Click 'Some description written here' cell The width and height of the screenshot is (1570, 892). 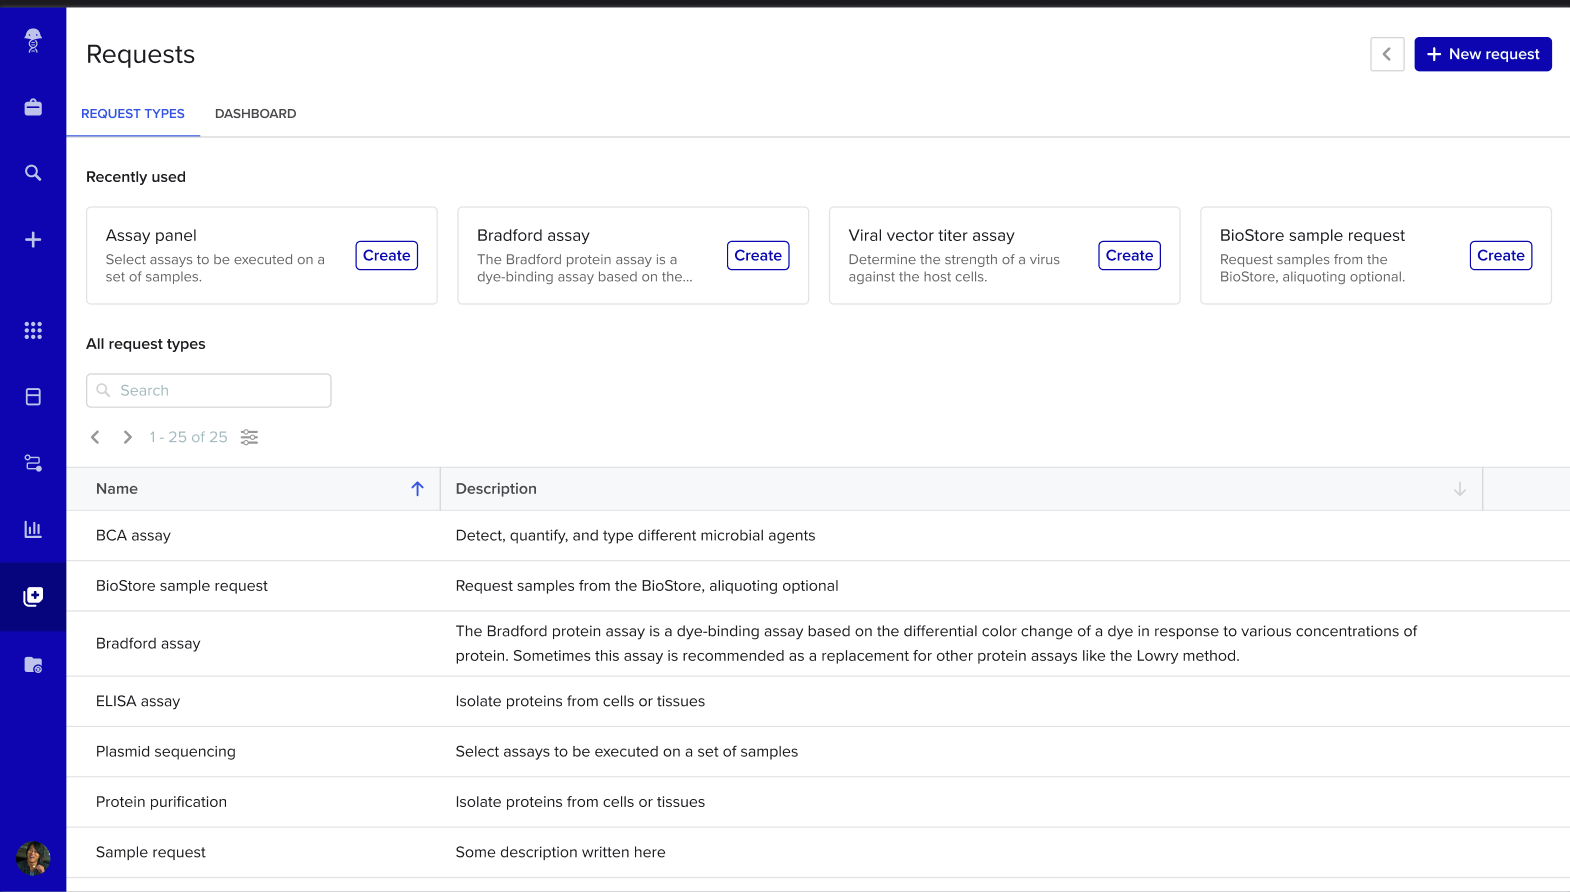560,852
